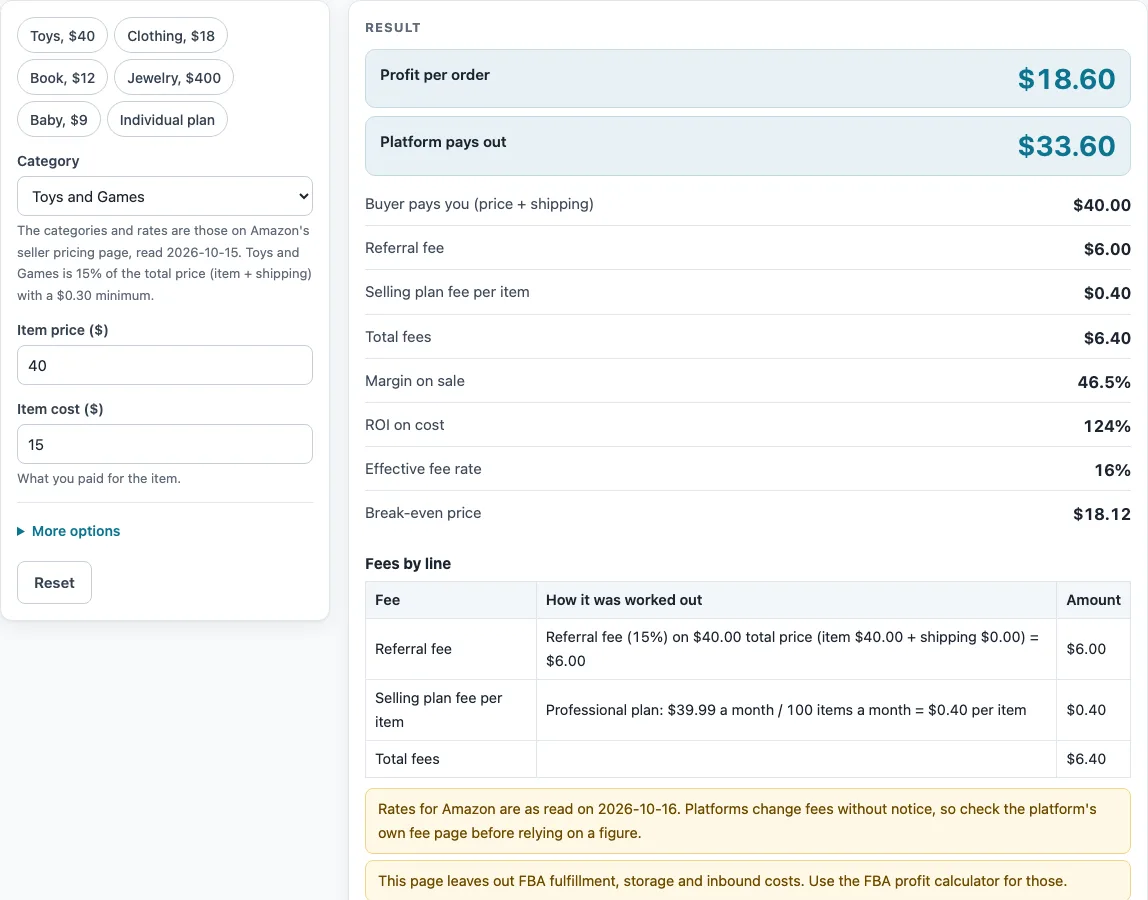Apply the Toys, $40 preset
Image resolution: width=1148 pixels, height=900 pixels.
pyautogui.click(x=62, y=36)
